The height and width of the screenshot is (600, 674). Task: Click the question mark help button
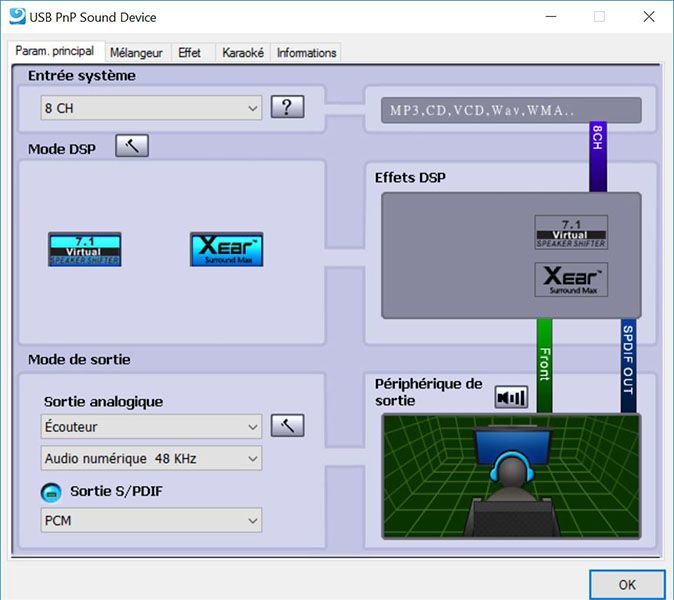pos(287,107)
